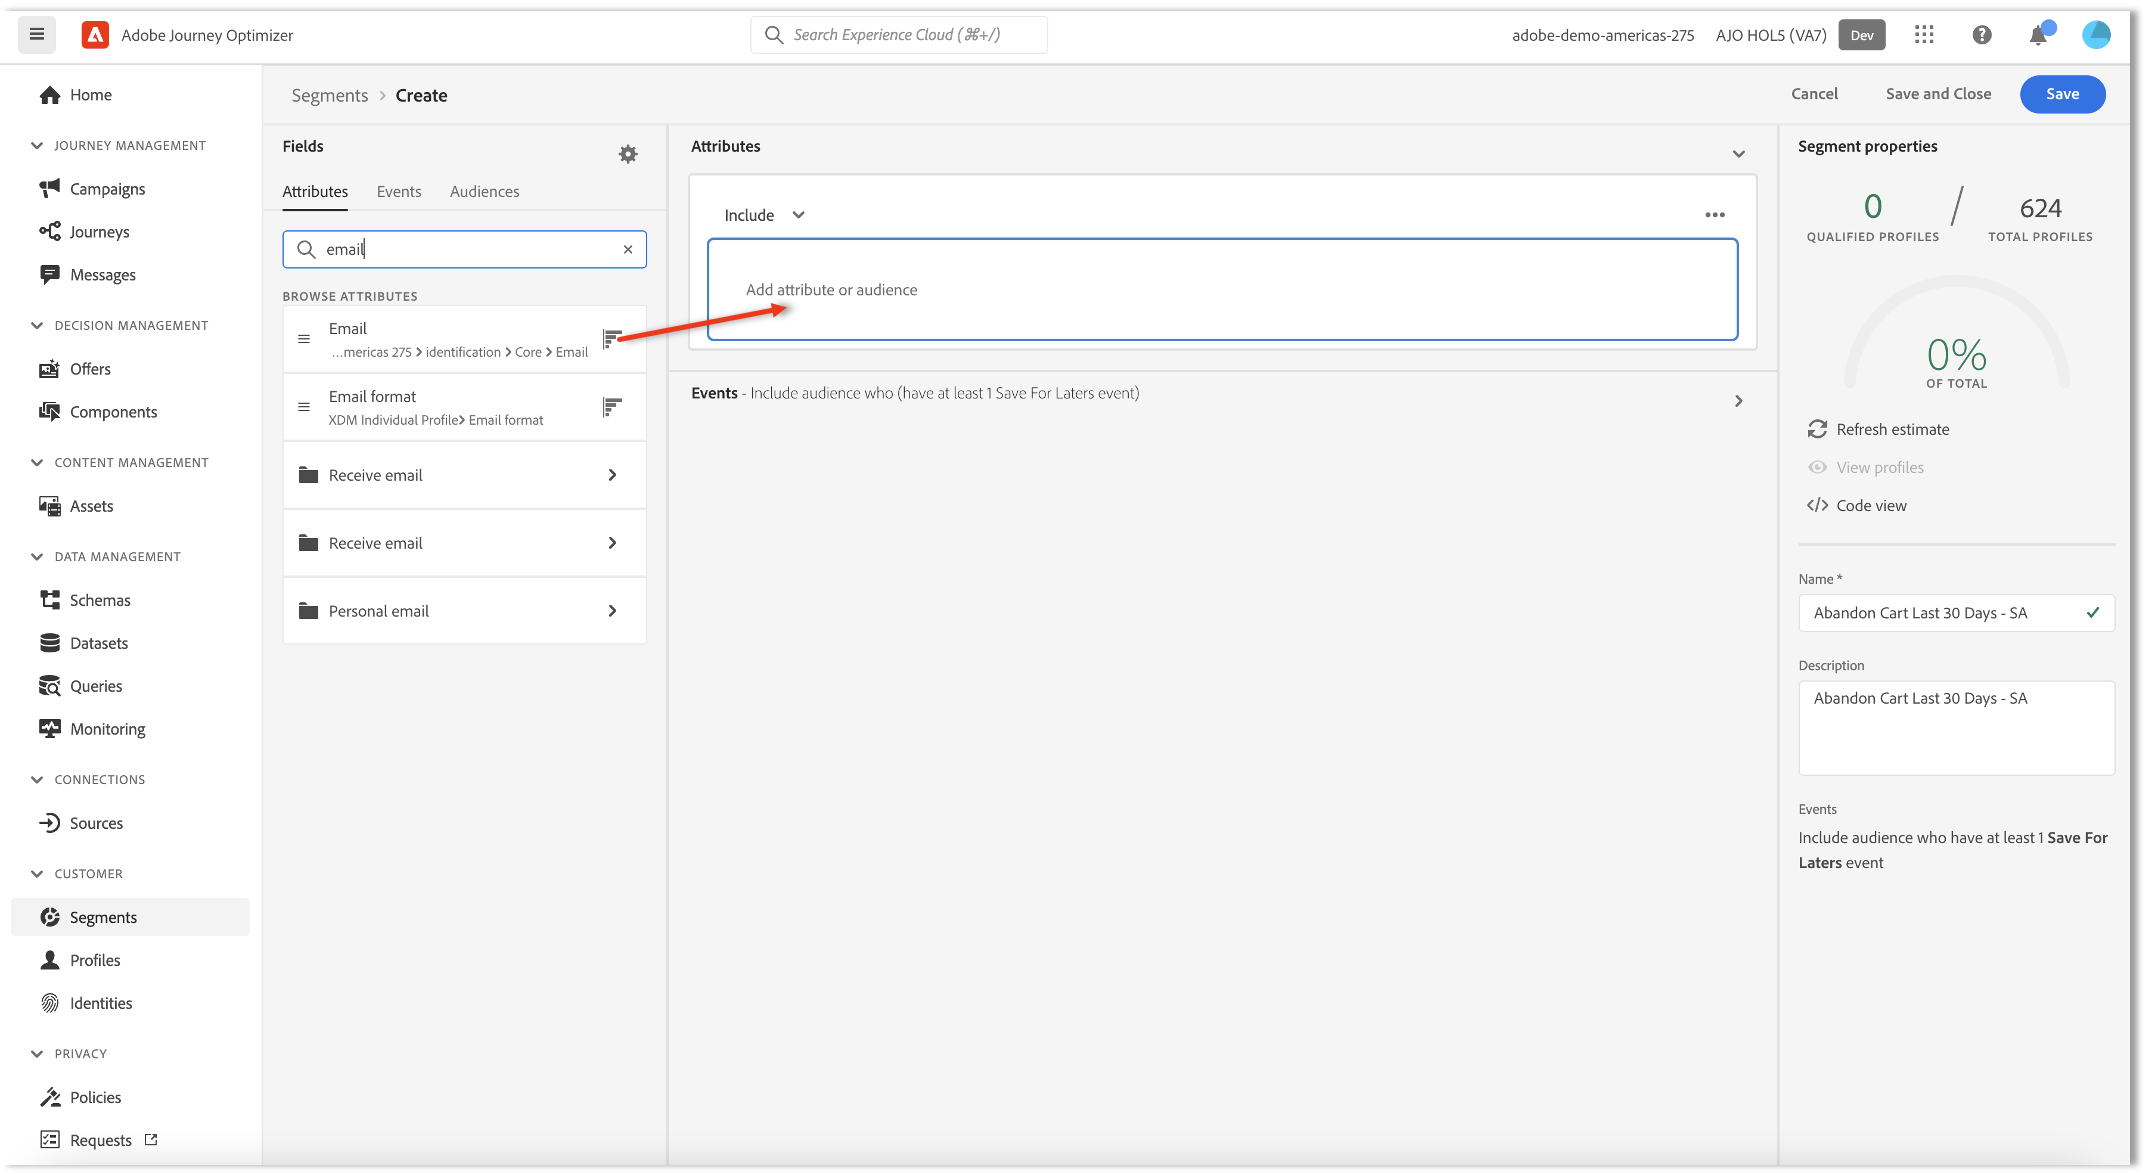The width and height of the screenshot is (2144, 1174).
Task: Open the app switcher grid
Action: [1924, 35]
